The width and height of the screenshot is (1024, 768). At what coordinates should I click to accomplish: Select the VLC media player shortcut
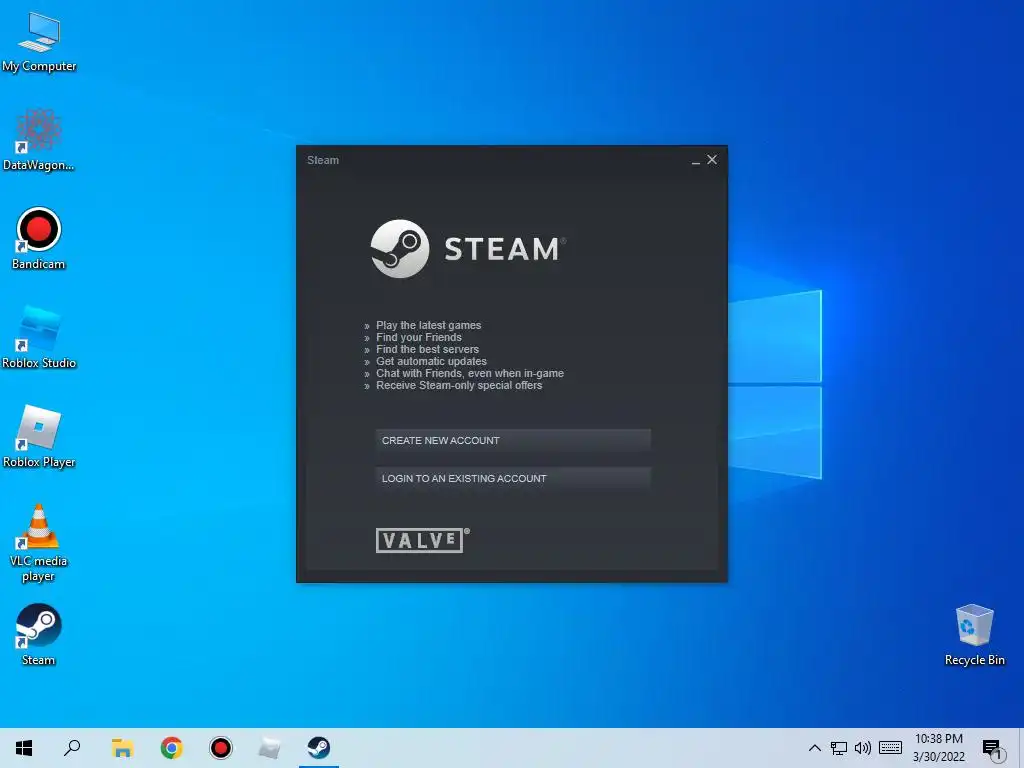[x=39, y=543]
